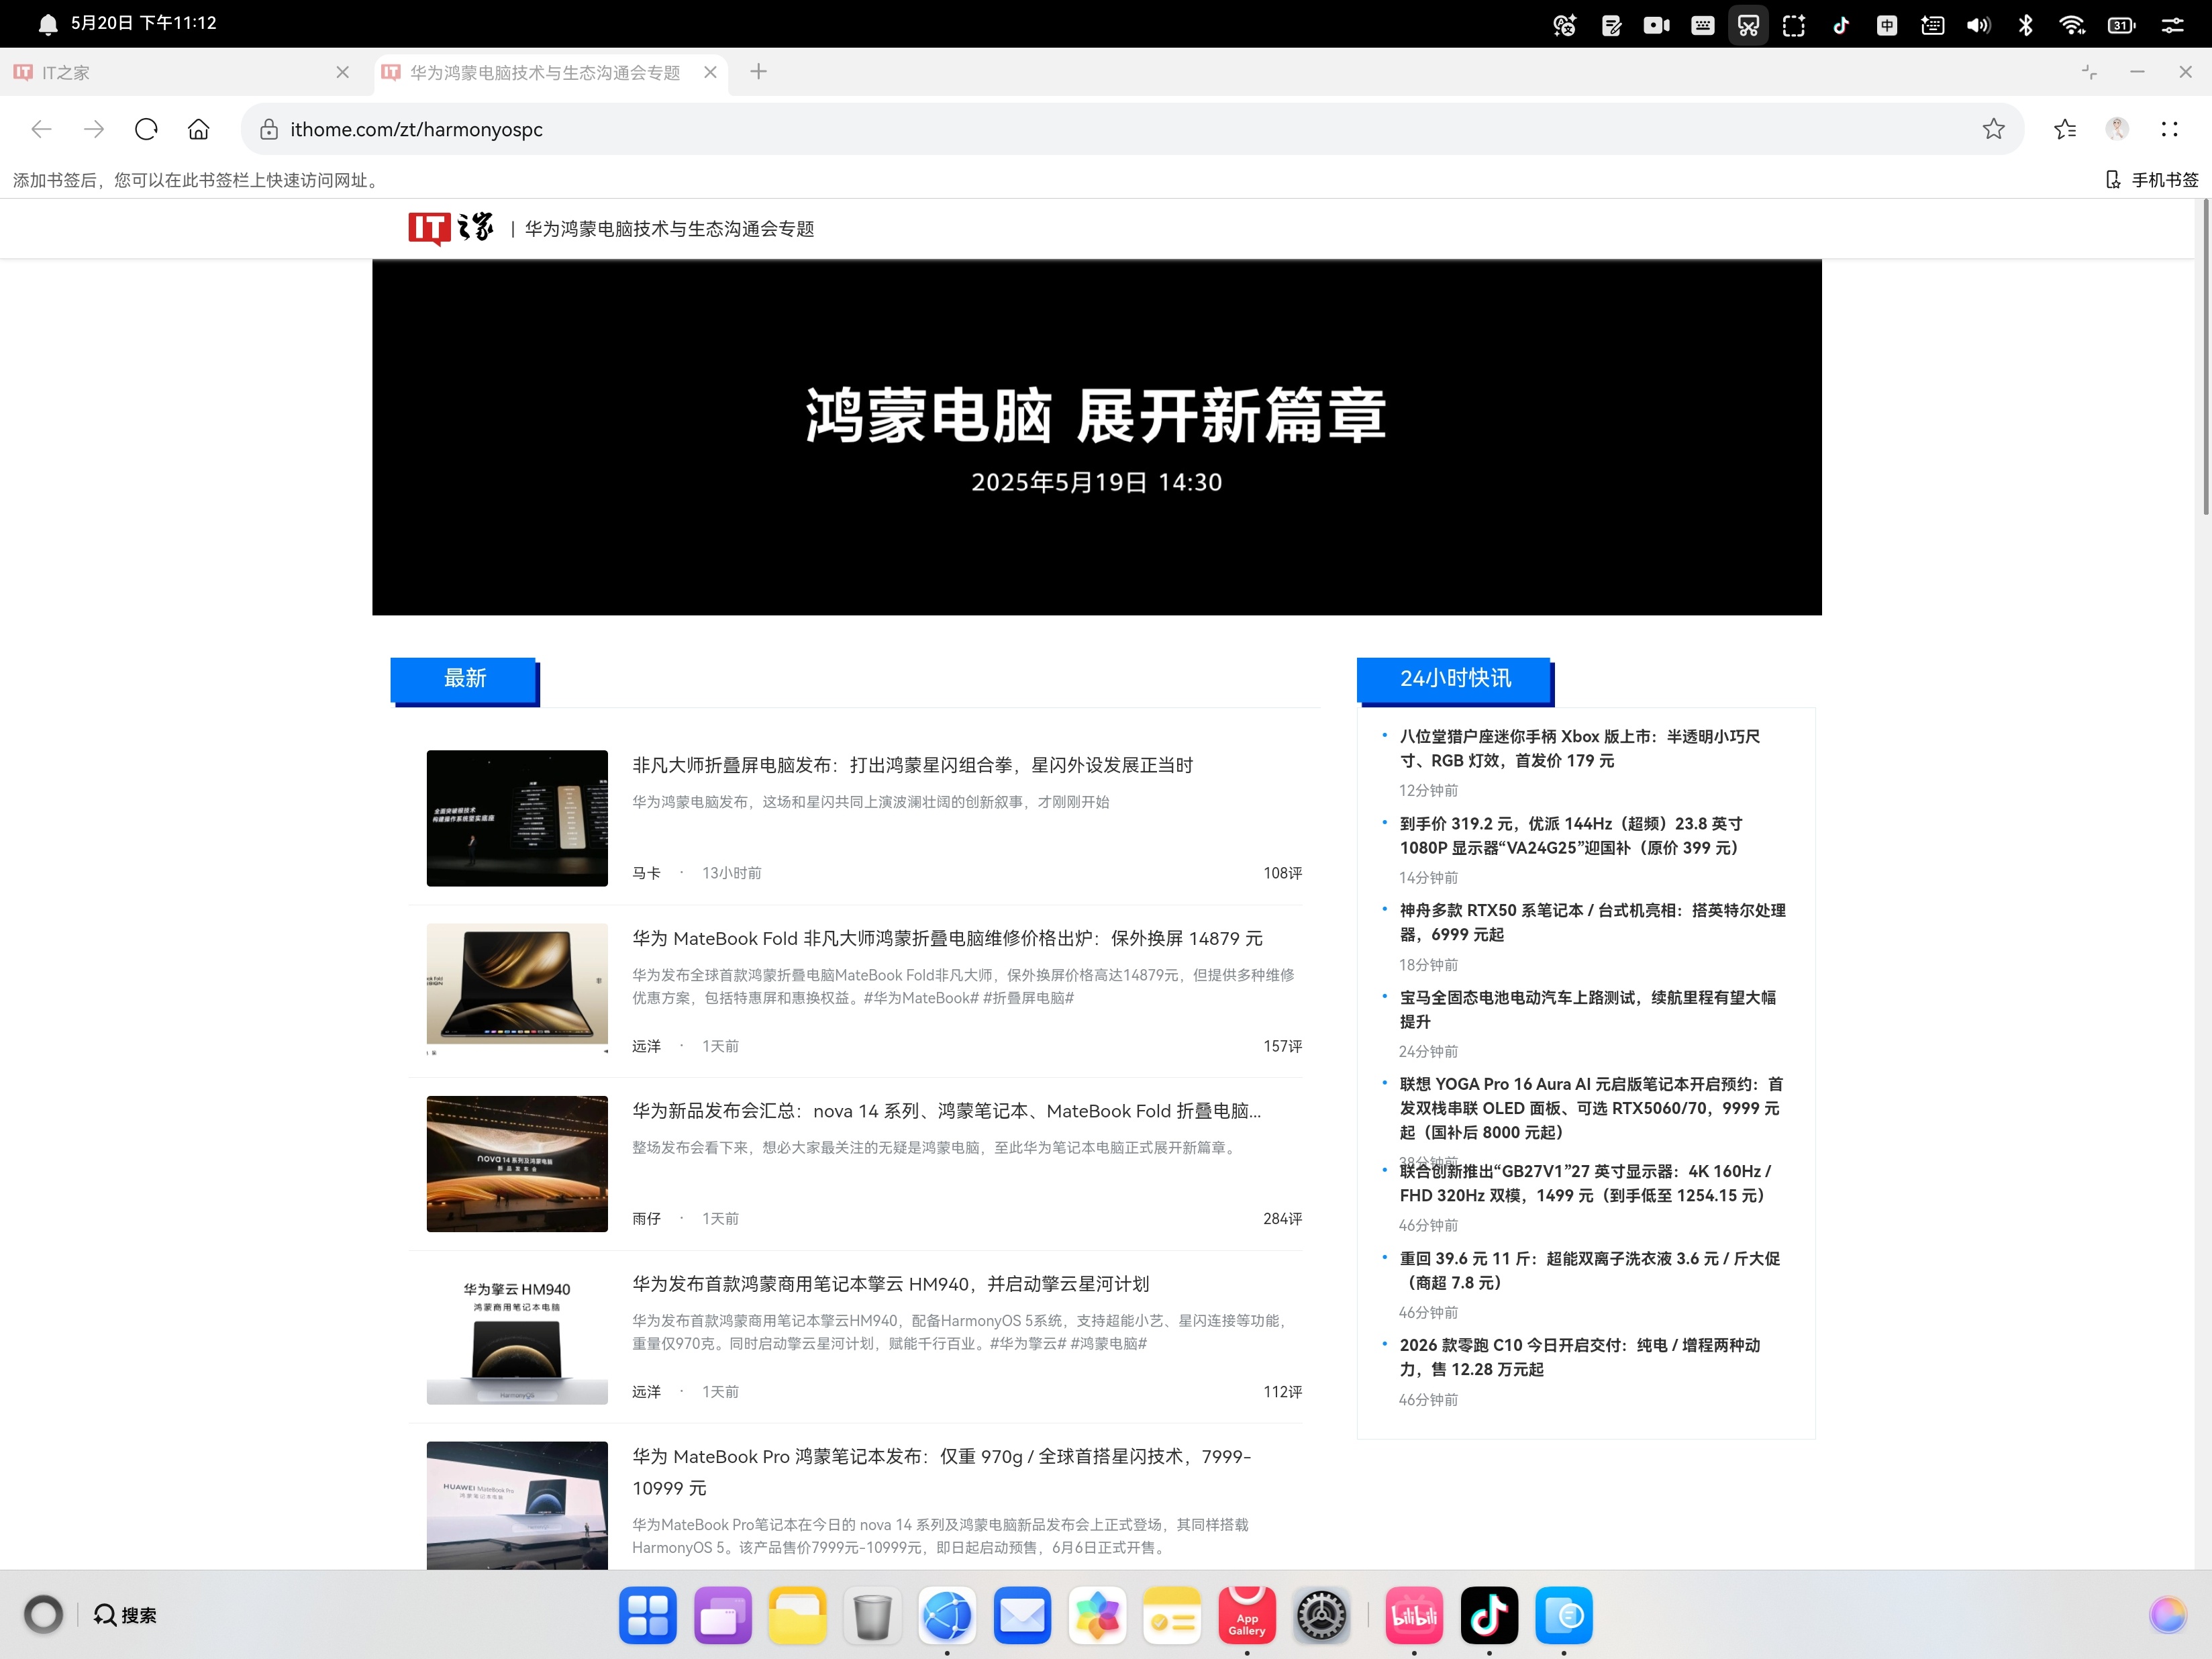Image resolution: width=2212 pixels, height=1659 pixels.
Task: Click the browser back arrow
Action: pos(41,129)
